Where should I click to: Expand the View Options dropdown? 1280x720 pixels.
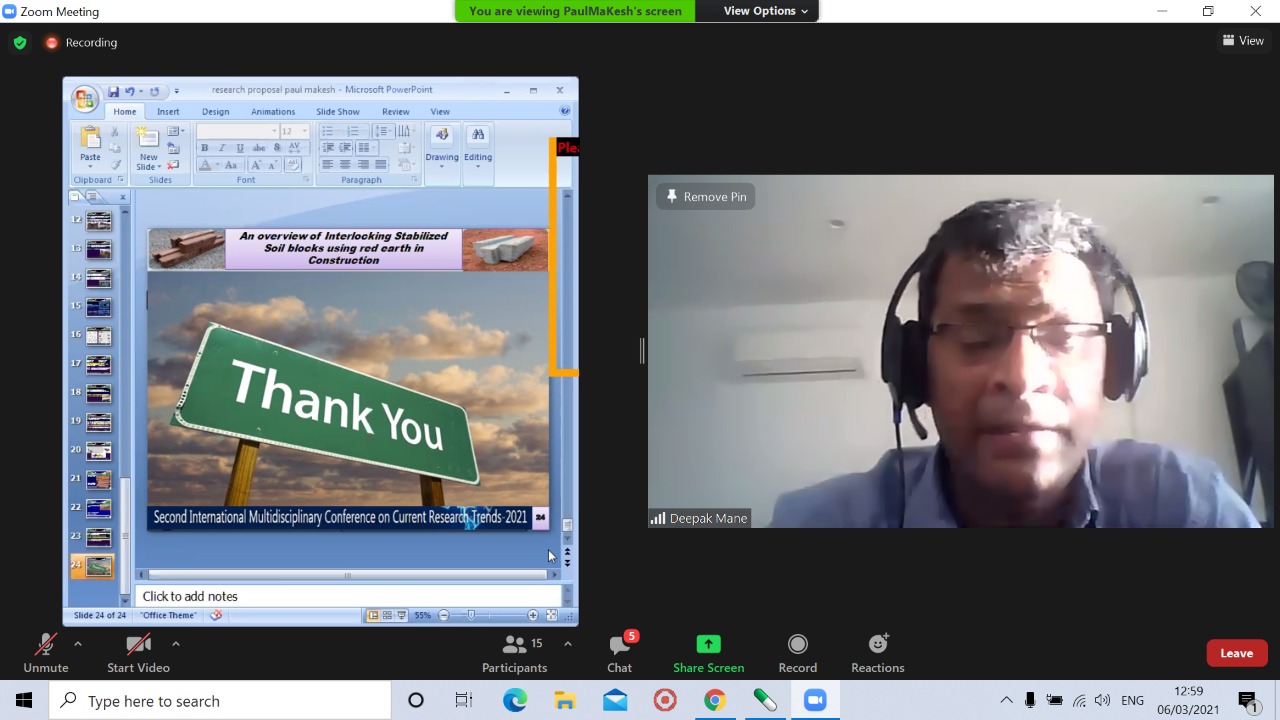coord(765,11)
